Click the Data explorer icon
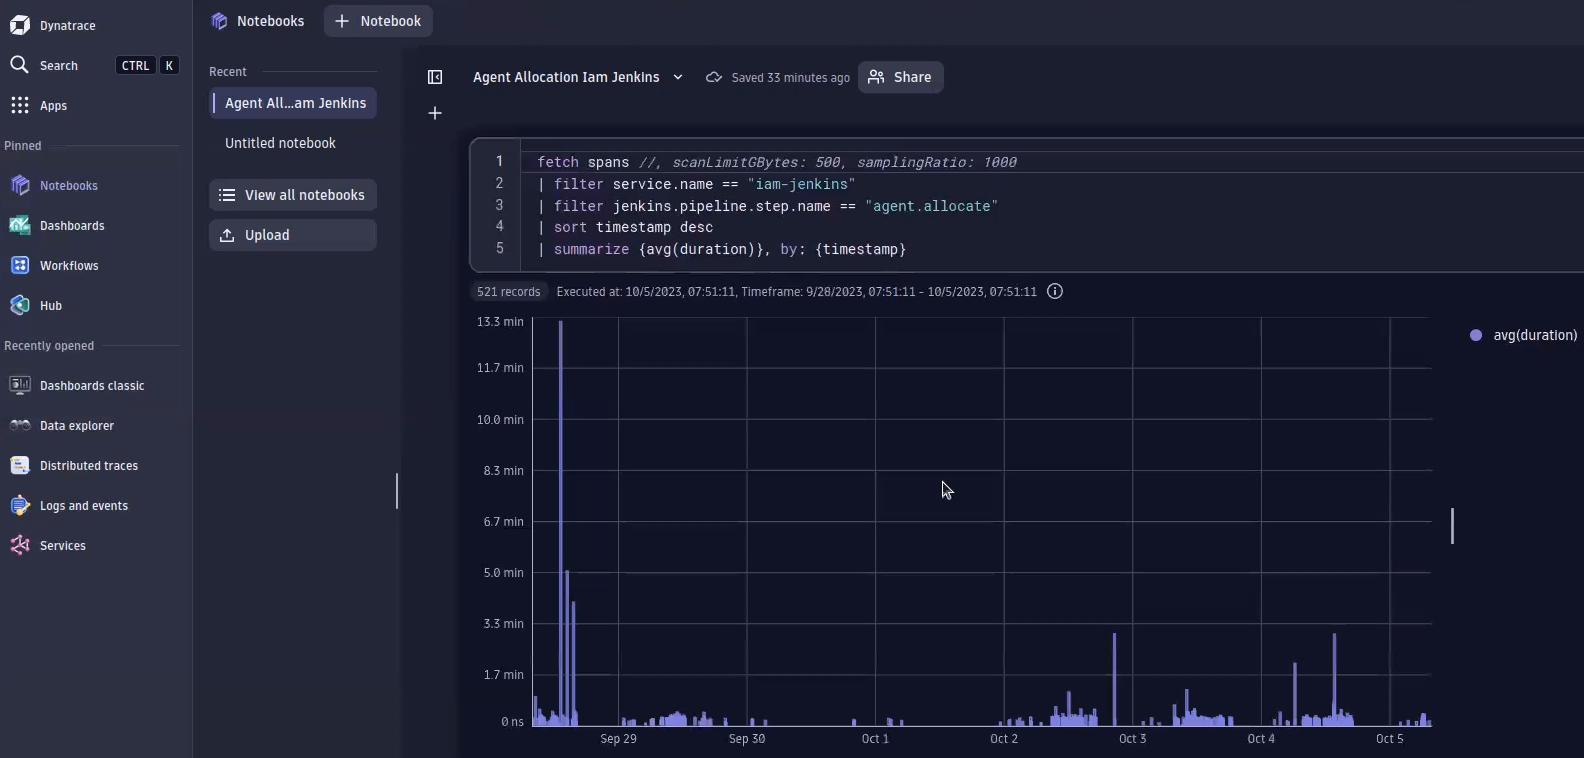The width and height of the screenshot is (1584, 758). 20,425
